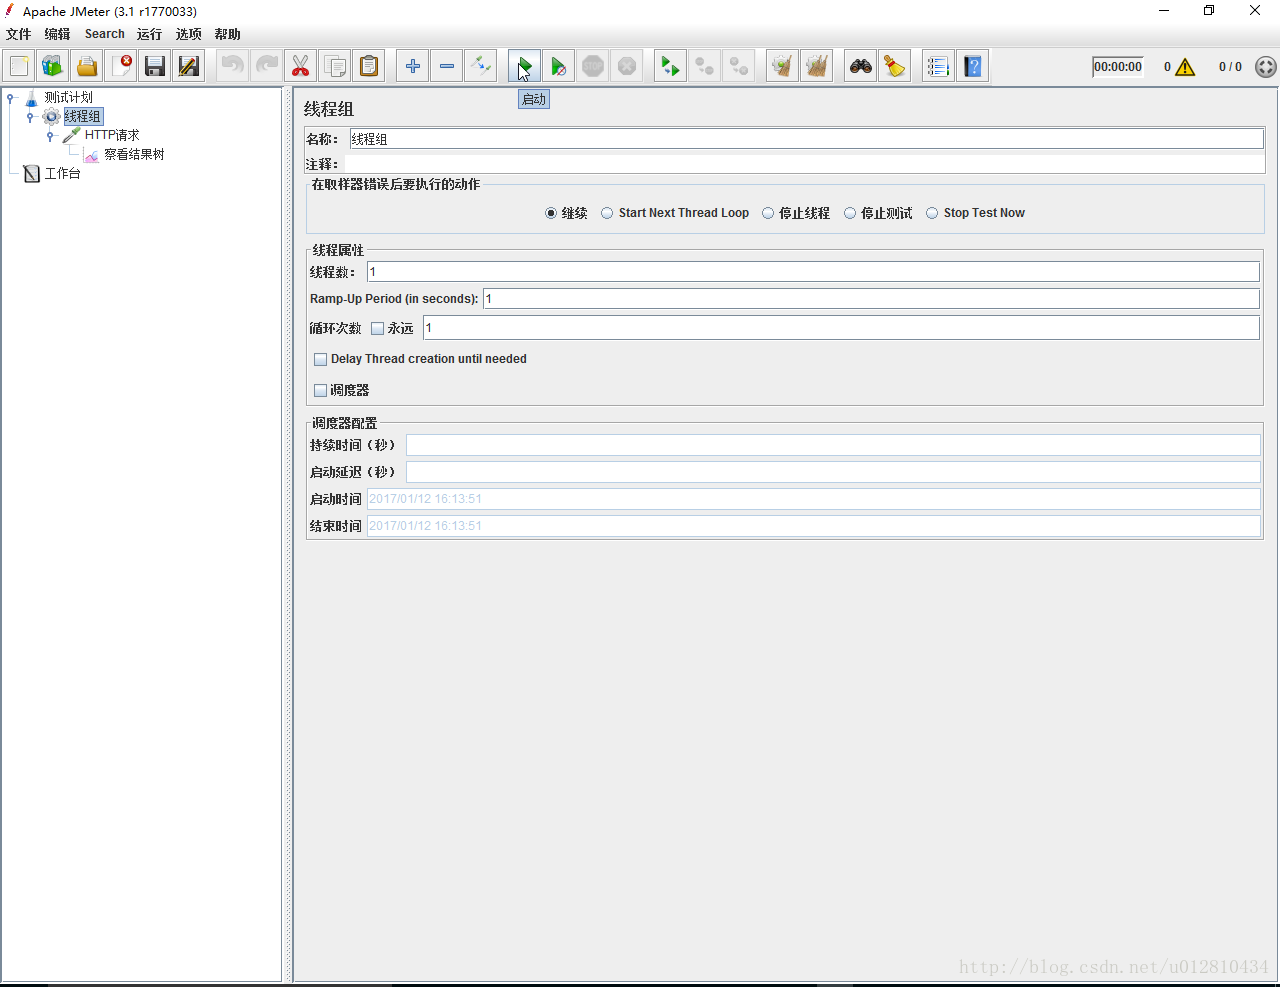Screen dimensions: 1280x987
Task: Collapse all tree nodes with minus icon
Action: (447, 66)
